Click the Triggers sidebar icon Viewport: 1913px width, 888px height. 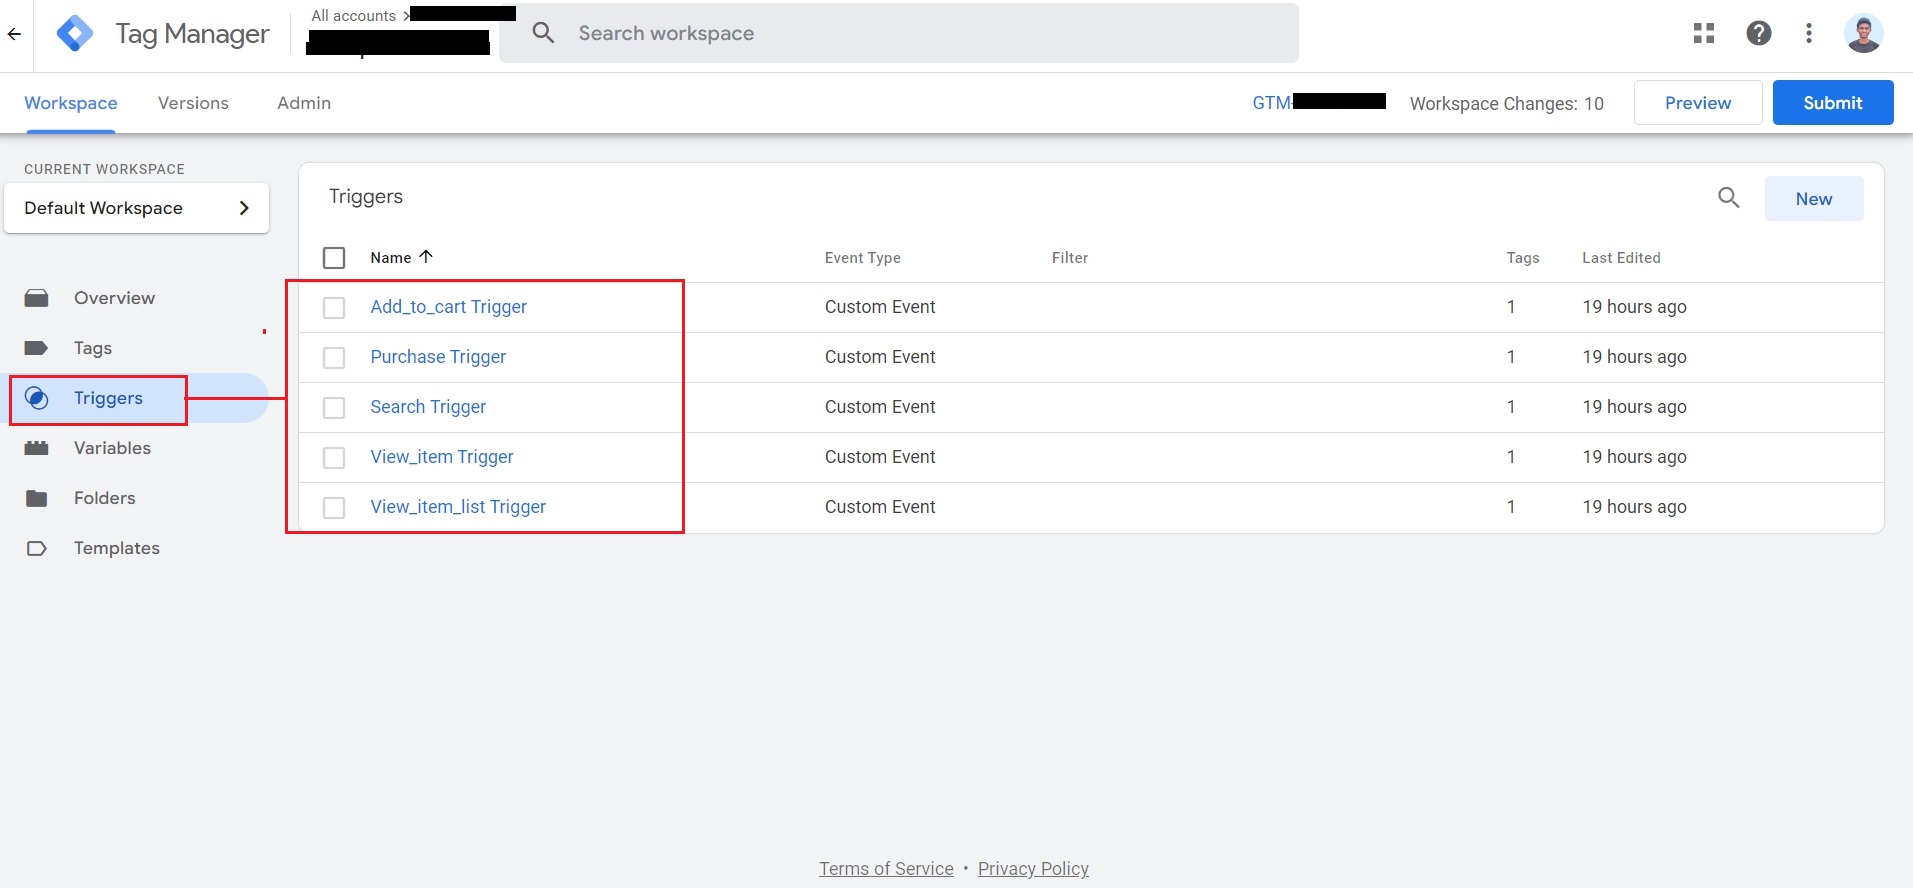[37, 398]
